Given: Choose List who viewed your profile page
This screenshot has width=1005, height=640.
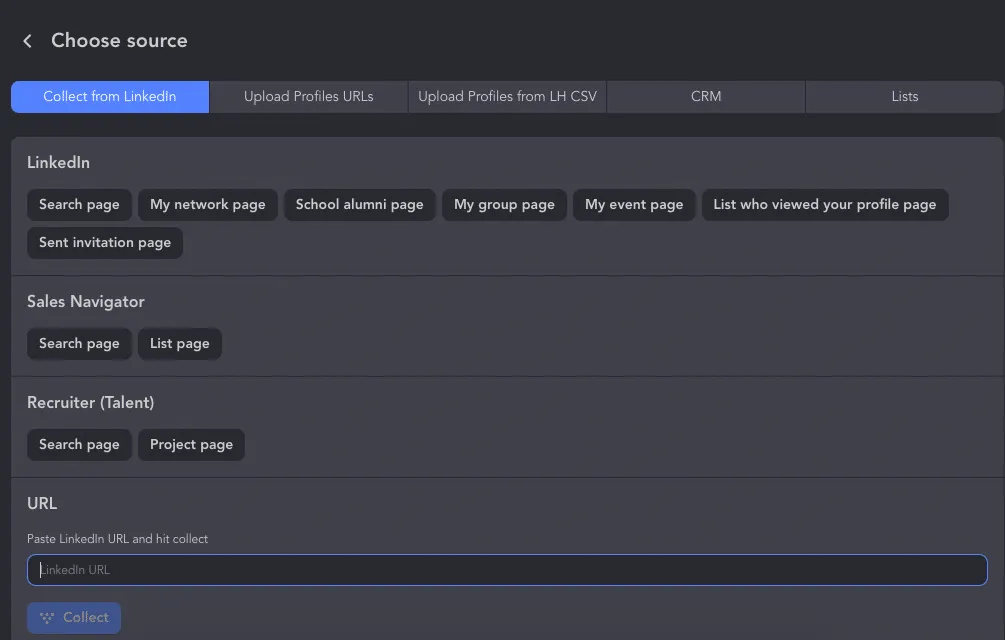Looking at the screenshot, I should click(825, 204).
